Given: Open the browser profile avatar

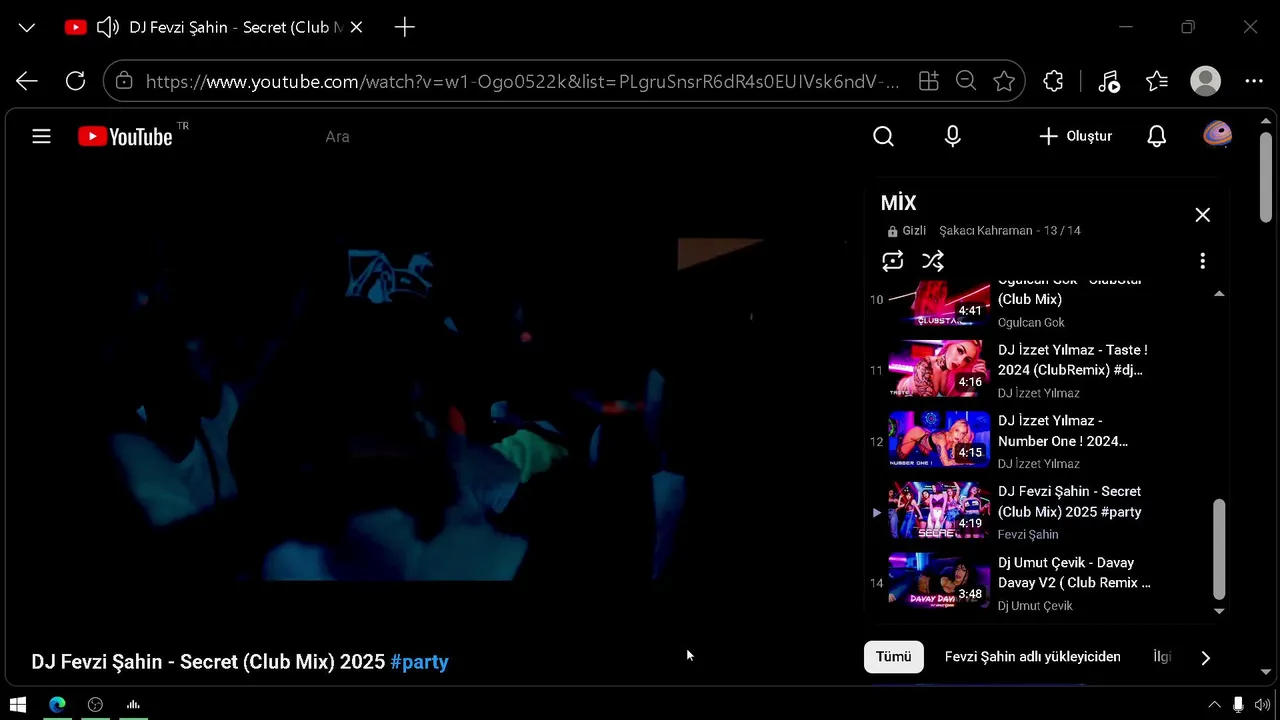Looking at the screenshot, I should 1206,81.
